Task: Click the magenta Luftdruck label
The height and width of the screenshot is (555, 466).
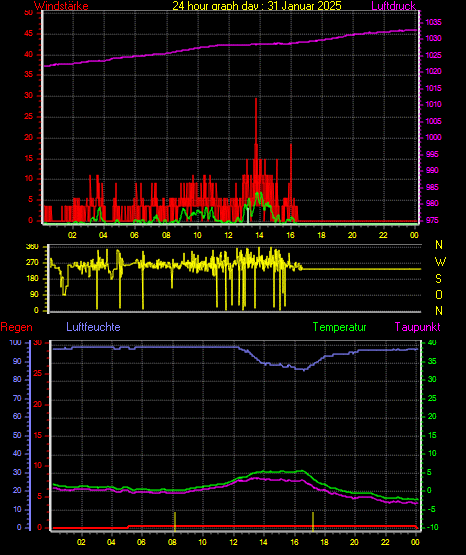Action: tap(393, 6)
